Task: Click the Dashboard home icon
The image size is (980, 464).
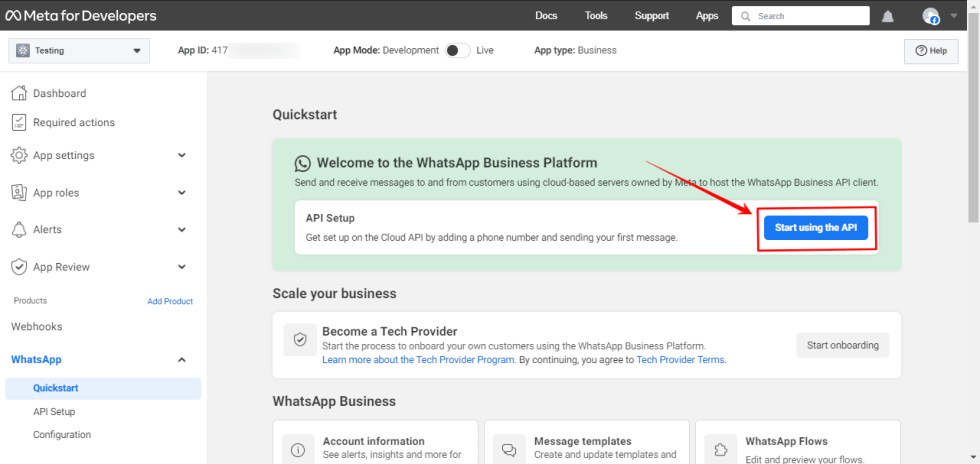Action: (x=18, y=93)
